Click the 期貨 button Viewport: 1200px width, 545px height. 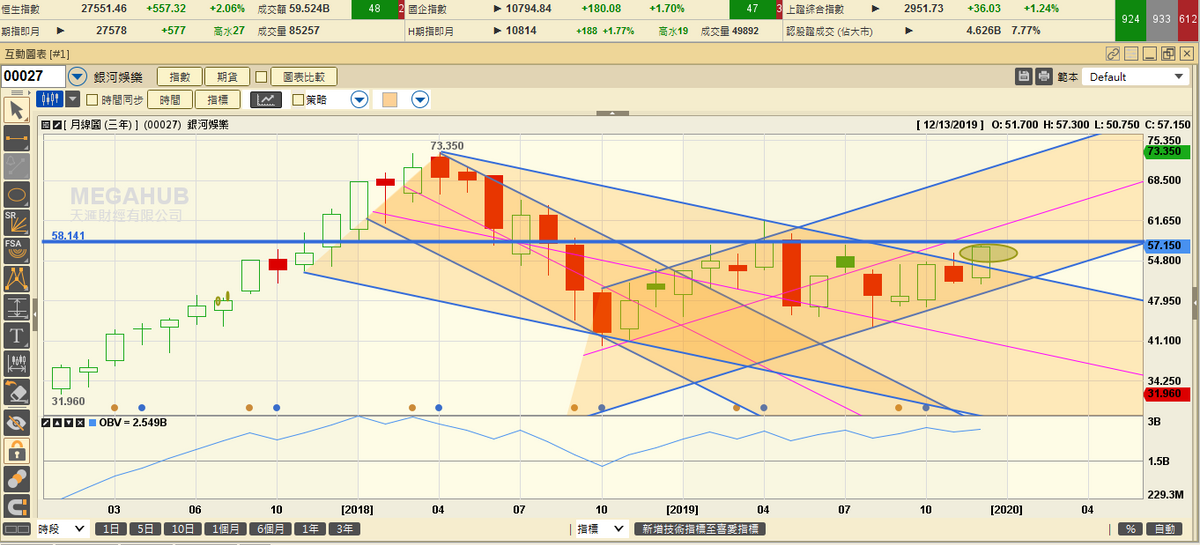click(227, 76)
